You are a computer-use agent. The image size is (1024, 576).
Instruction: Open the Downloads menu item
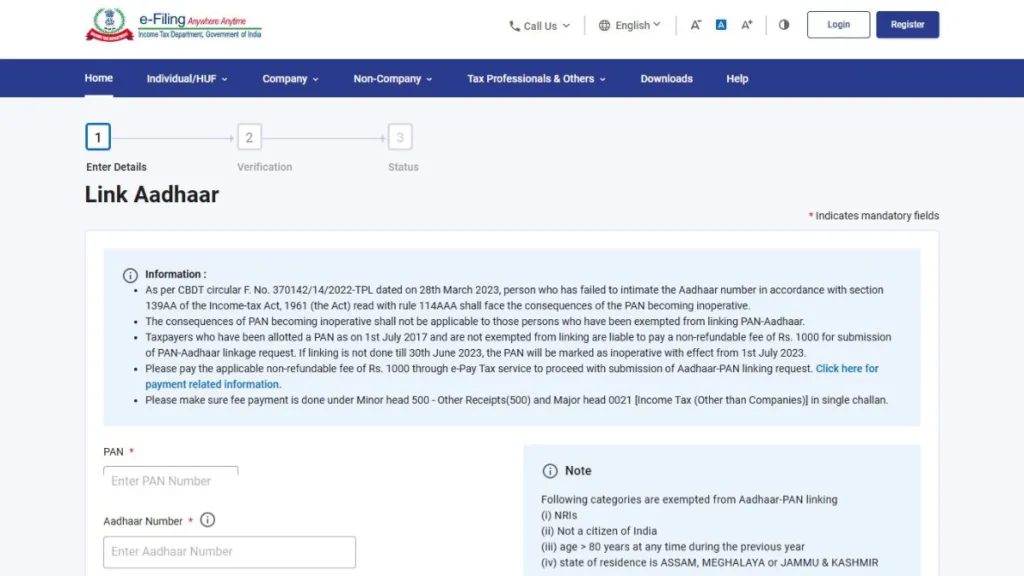666,78
